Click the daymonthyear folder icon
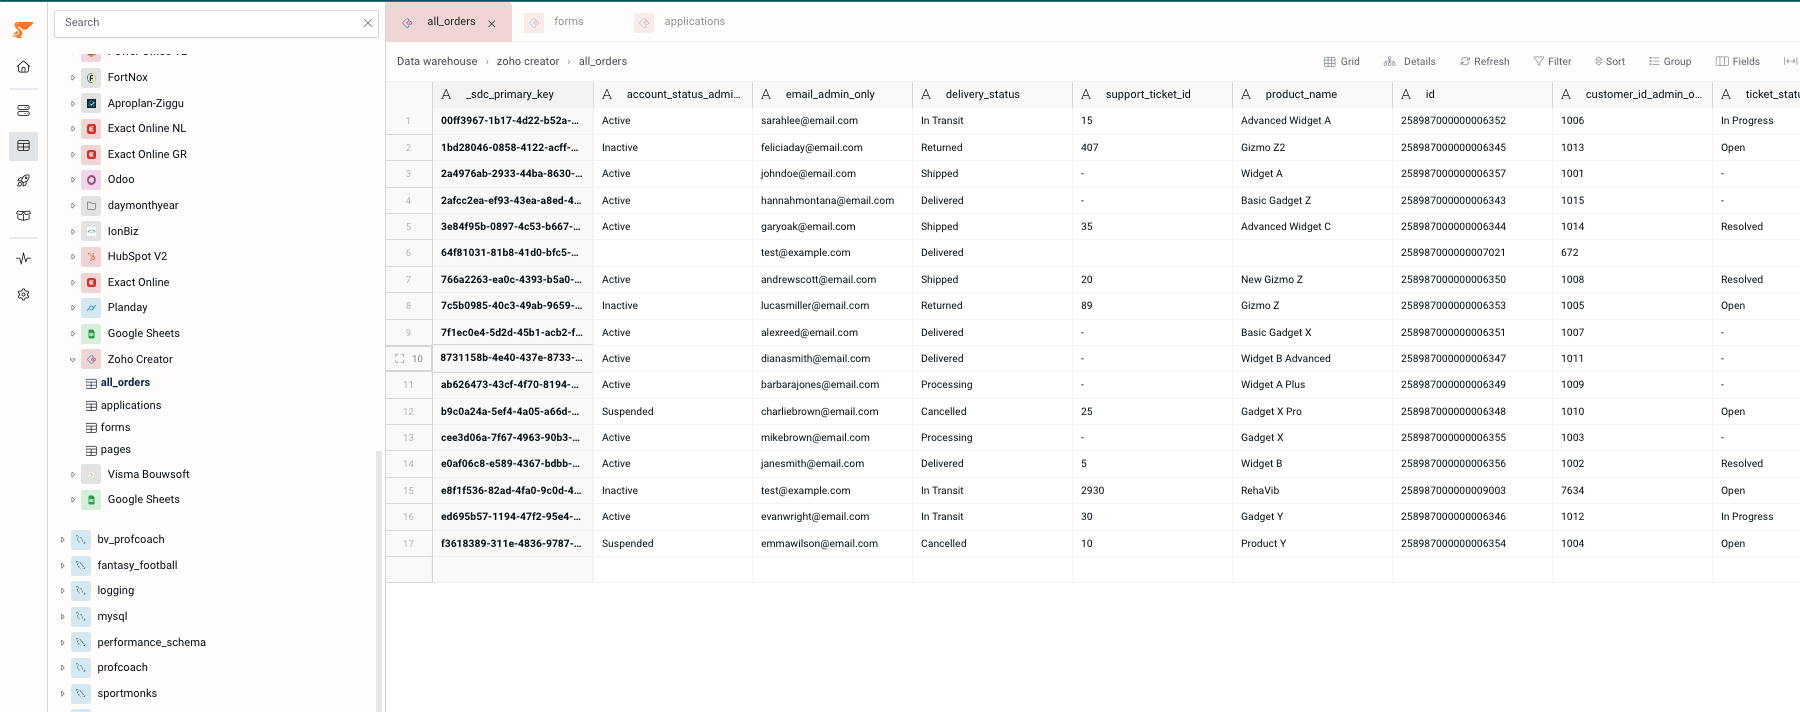 (x=91, y=205)
